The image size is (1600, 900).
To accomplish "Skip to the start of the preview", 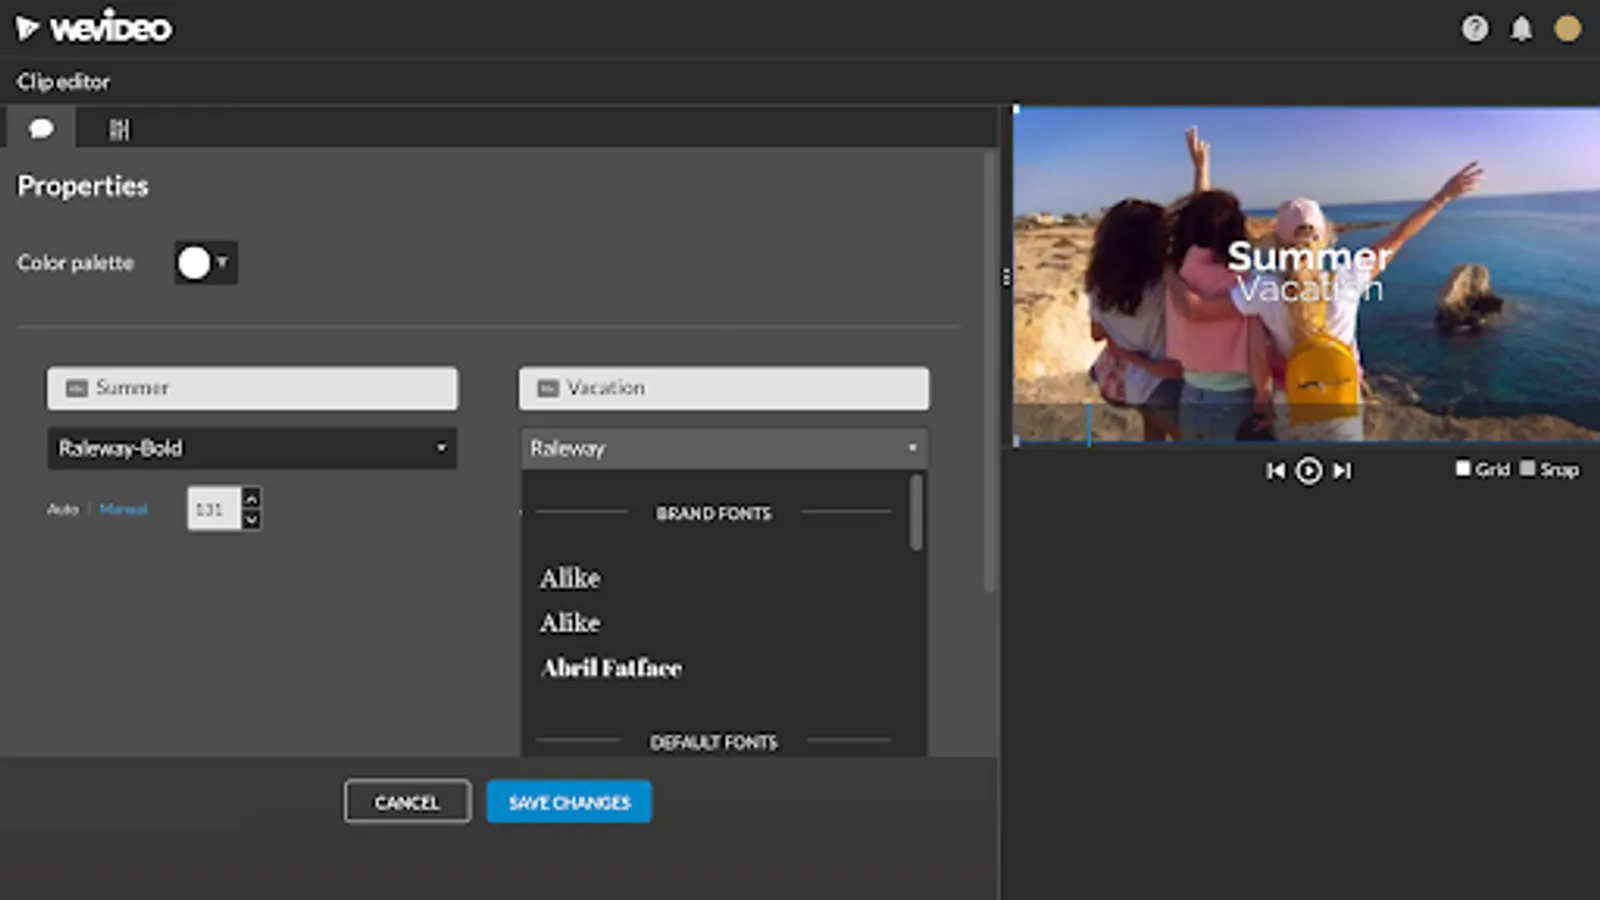I will pos(1275,470).
